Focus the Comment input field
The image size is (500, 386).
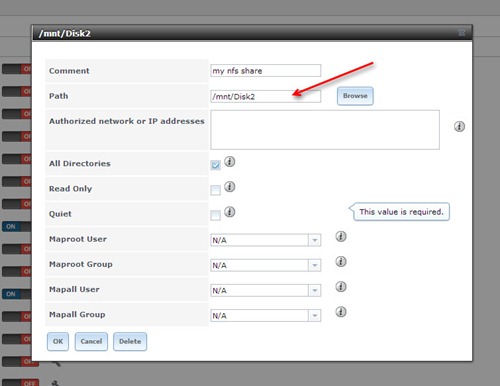click(x=266, y=71)
